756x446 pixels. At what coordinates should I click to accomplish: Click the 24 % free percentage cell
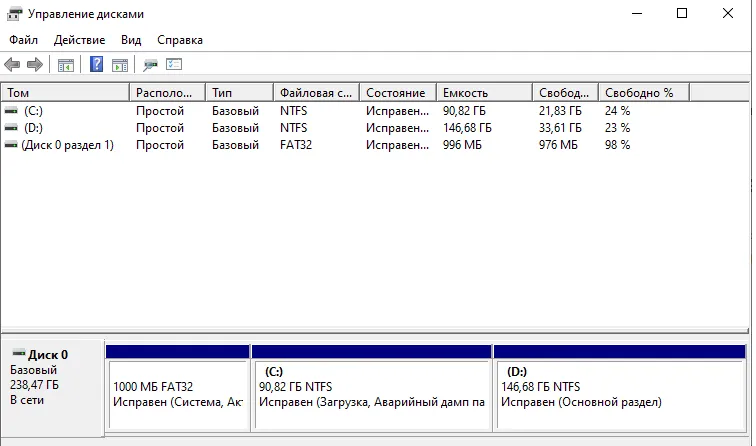(x=618, y=111)
